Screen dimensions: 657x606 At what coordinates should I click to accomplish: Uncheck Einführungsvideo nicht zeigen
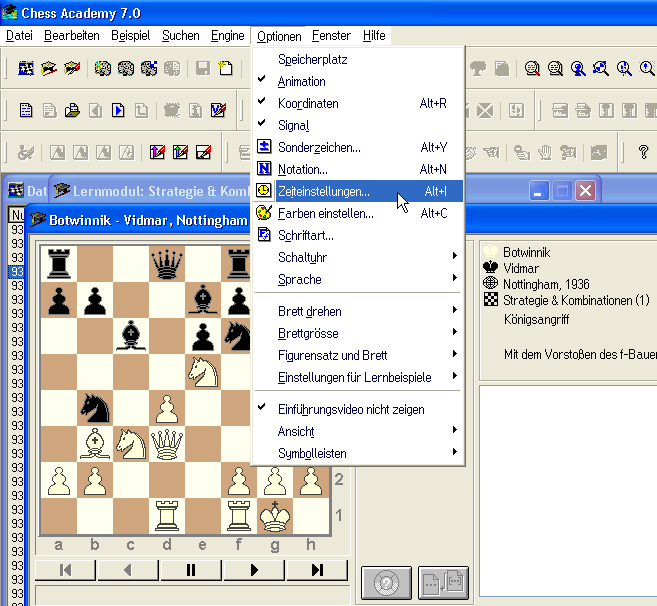[359, 409]
